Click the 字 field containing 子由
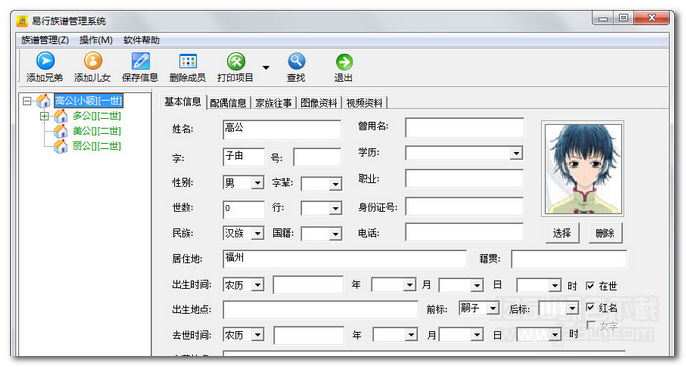The width and height of the screenshot is (686, 367). (x=244, y=157)
